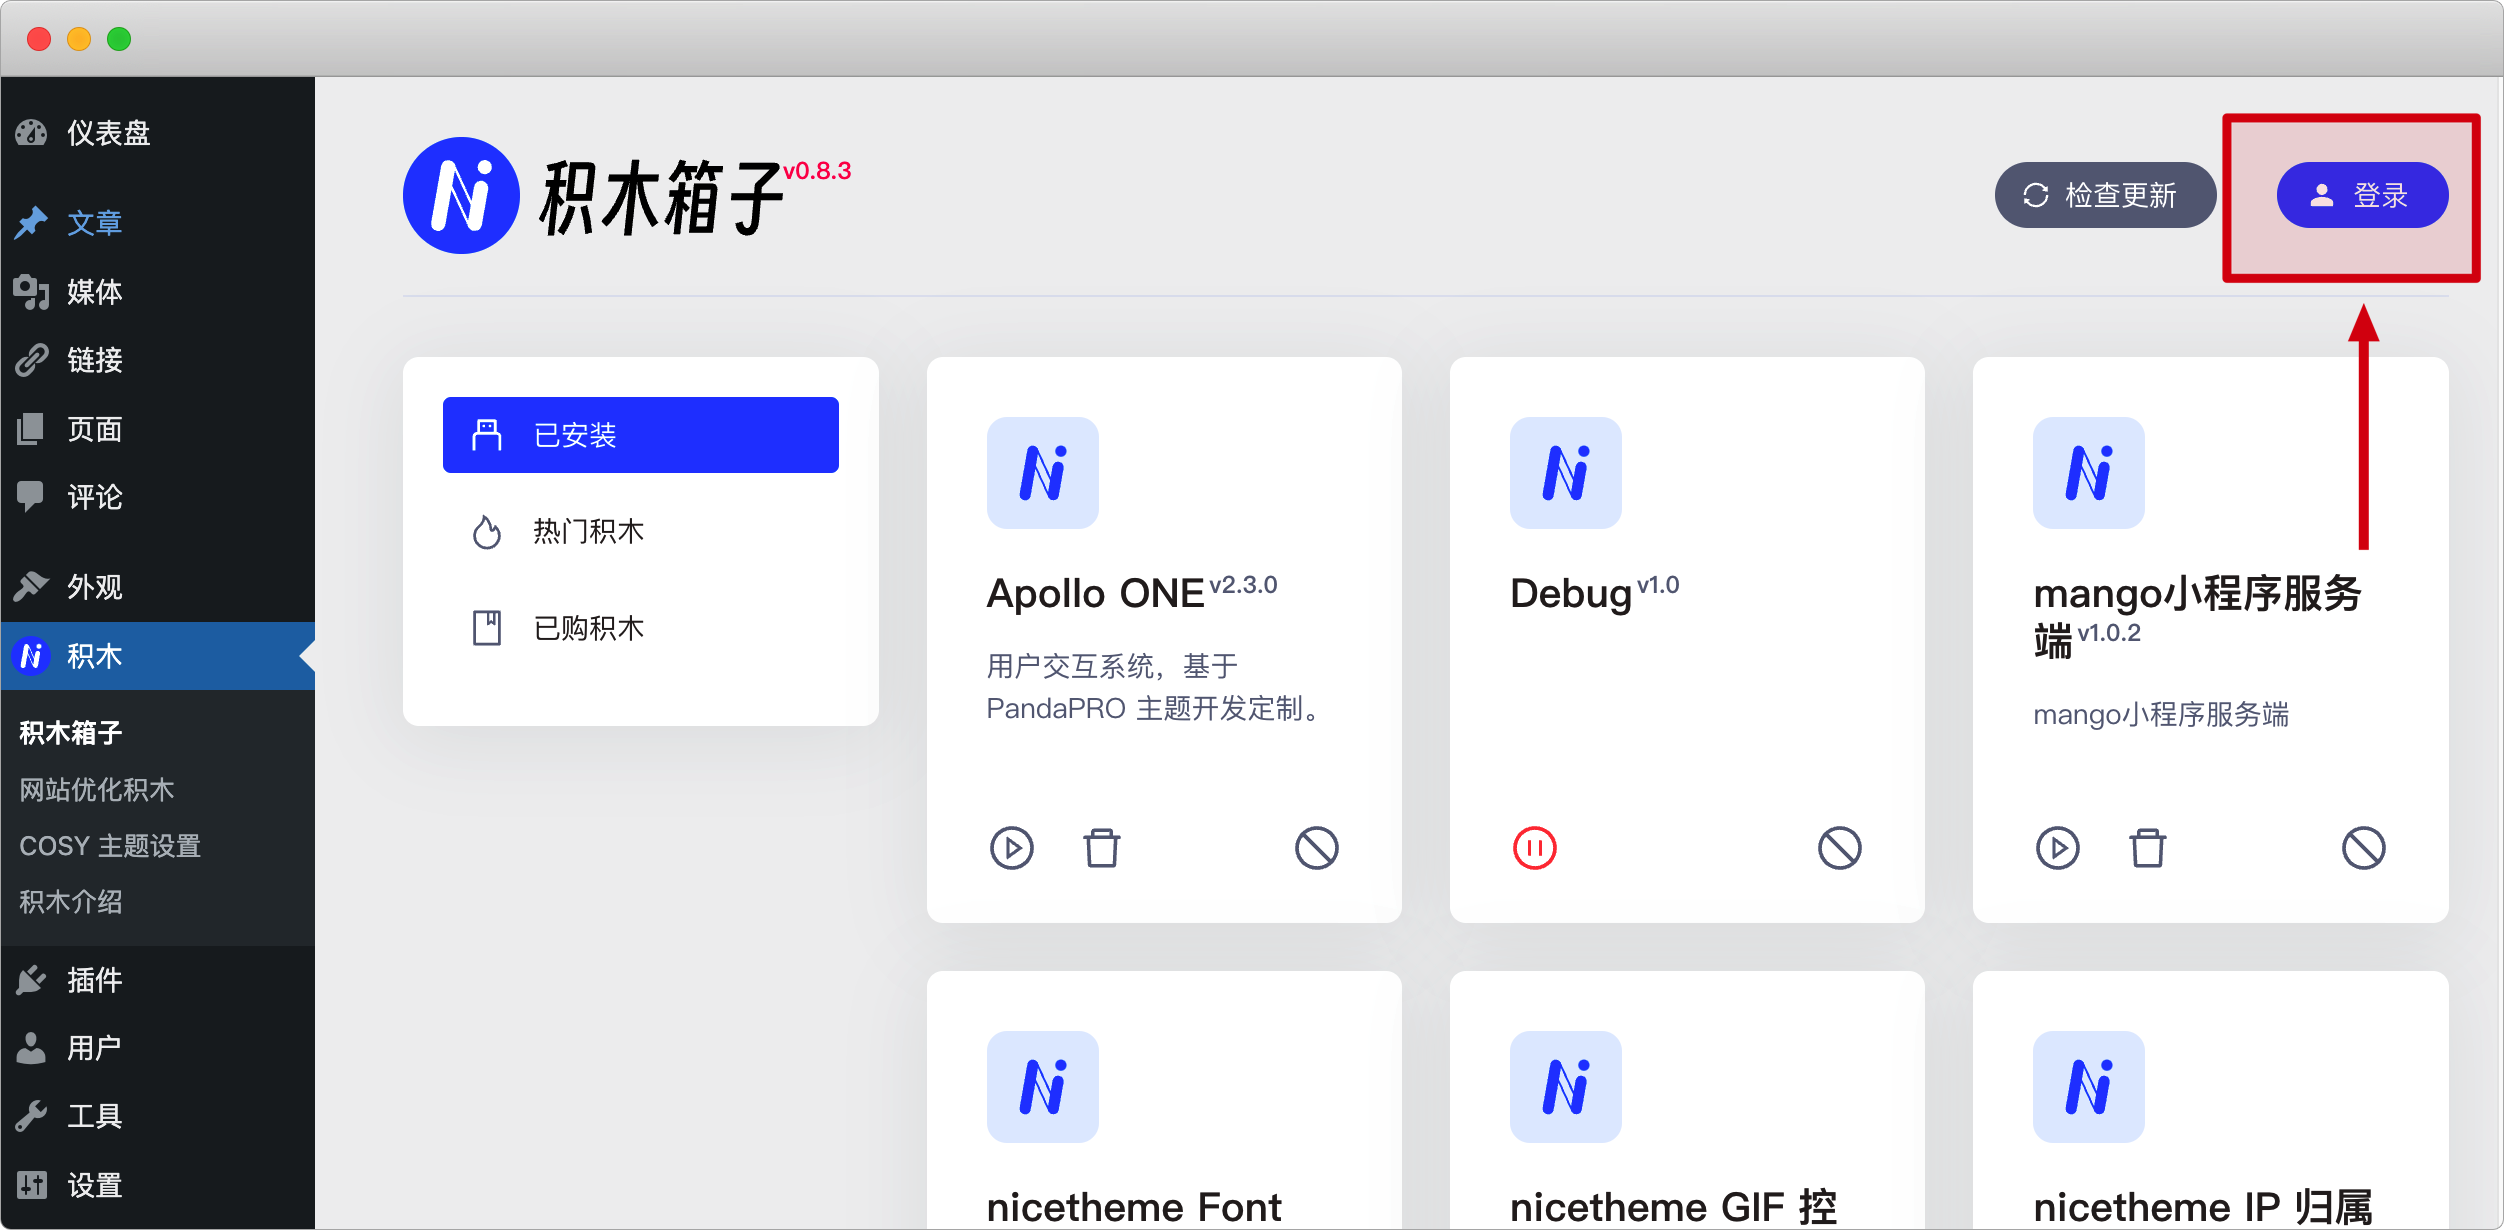Select the 热门积木 popular tab
The width and height of the screenshot is (2504, 1230).
641,532
